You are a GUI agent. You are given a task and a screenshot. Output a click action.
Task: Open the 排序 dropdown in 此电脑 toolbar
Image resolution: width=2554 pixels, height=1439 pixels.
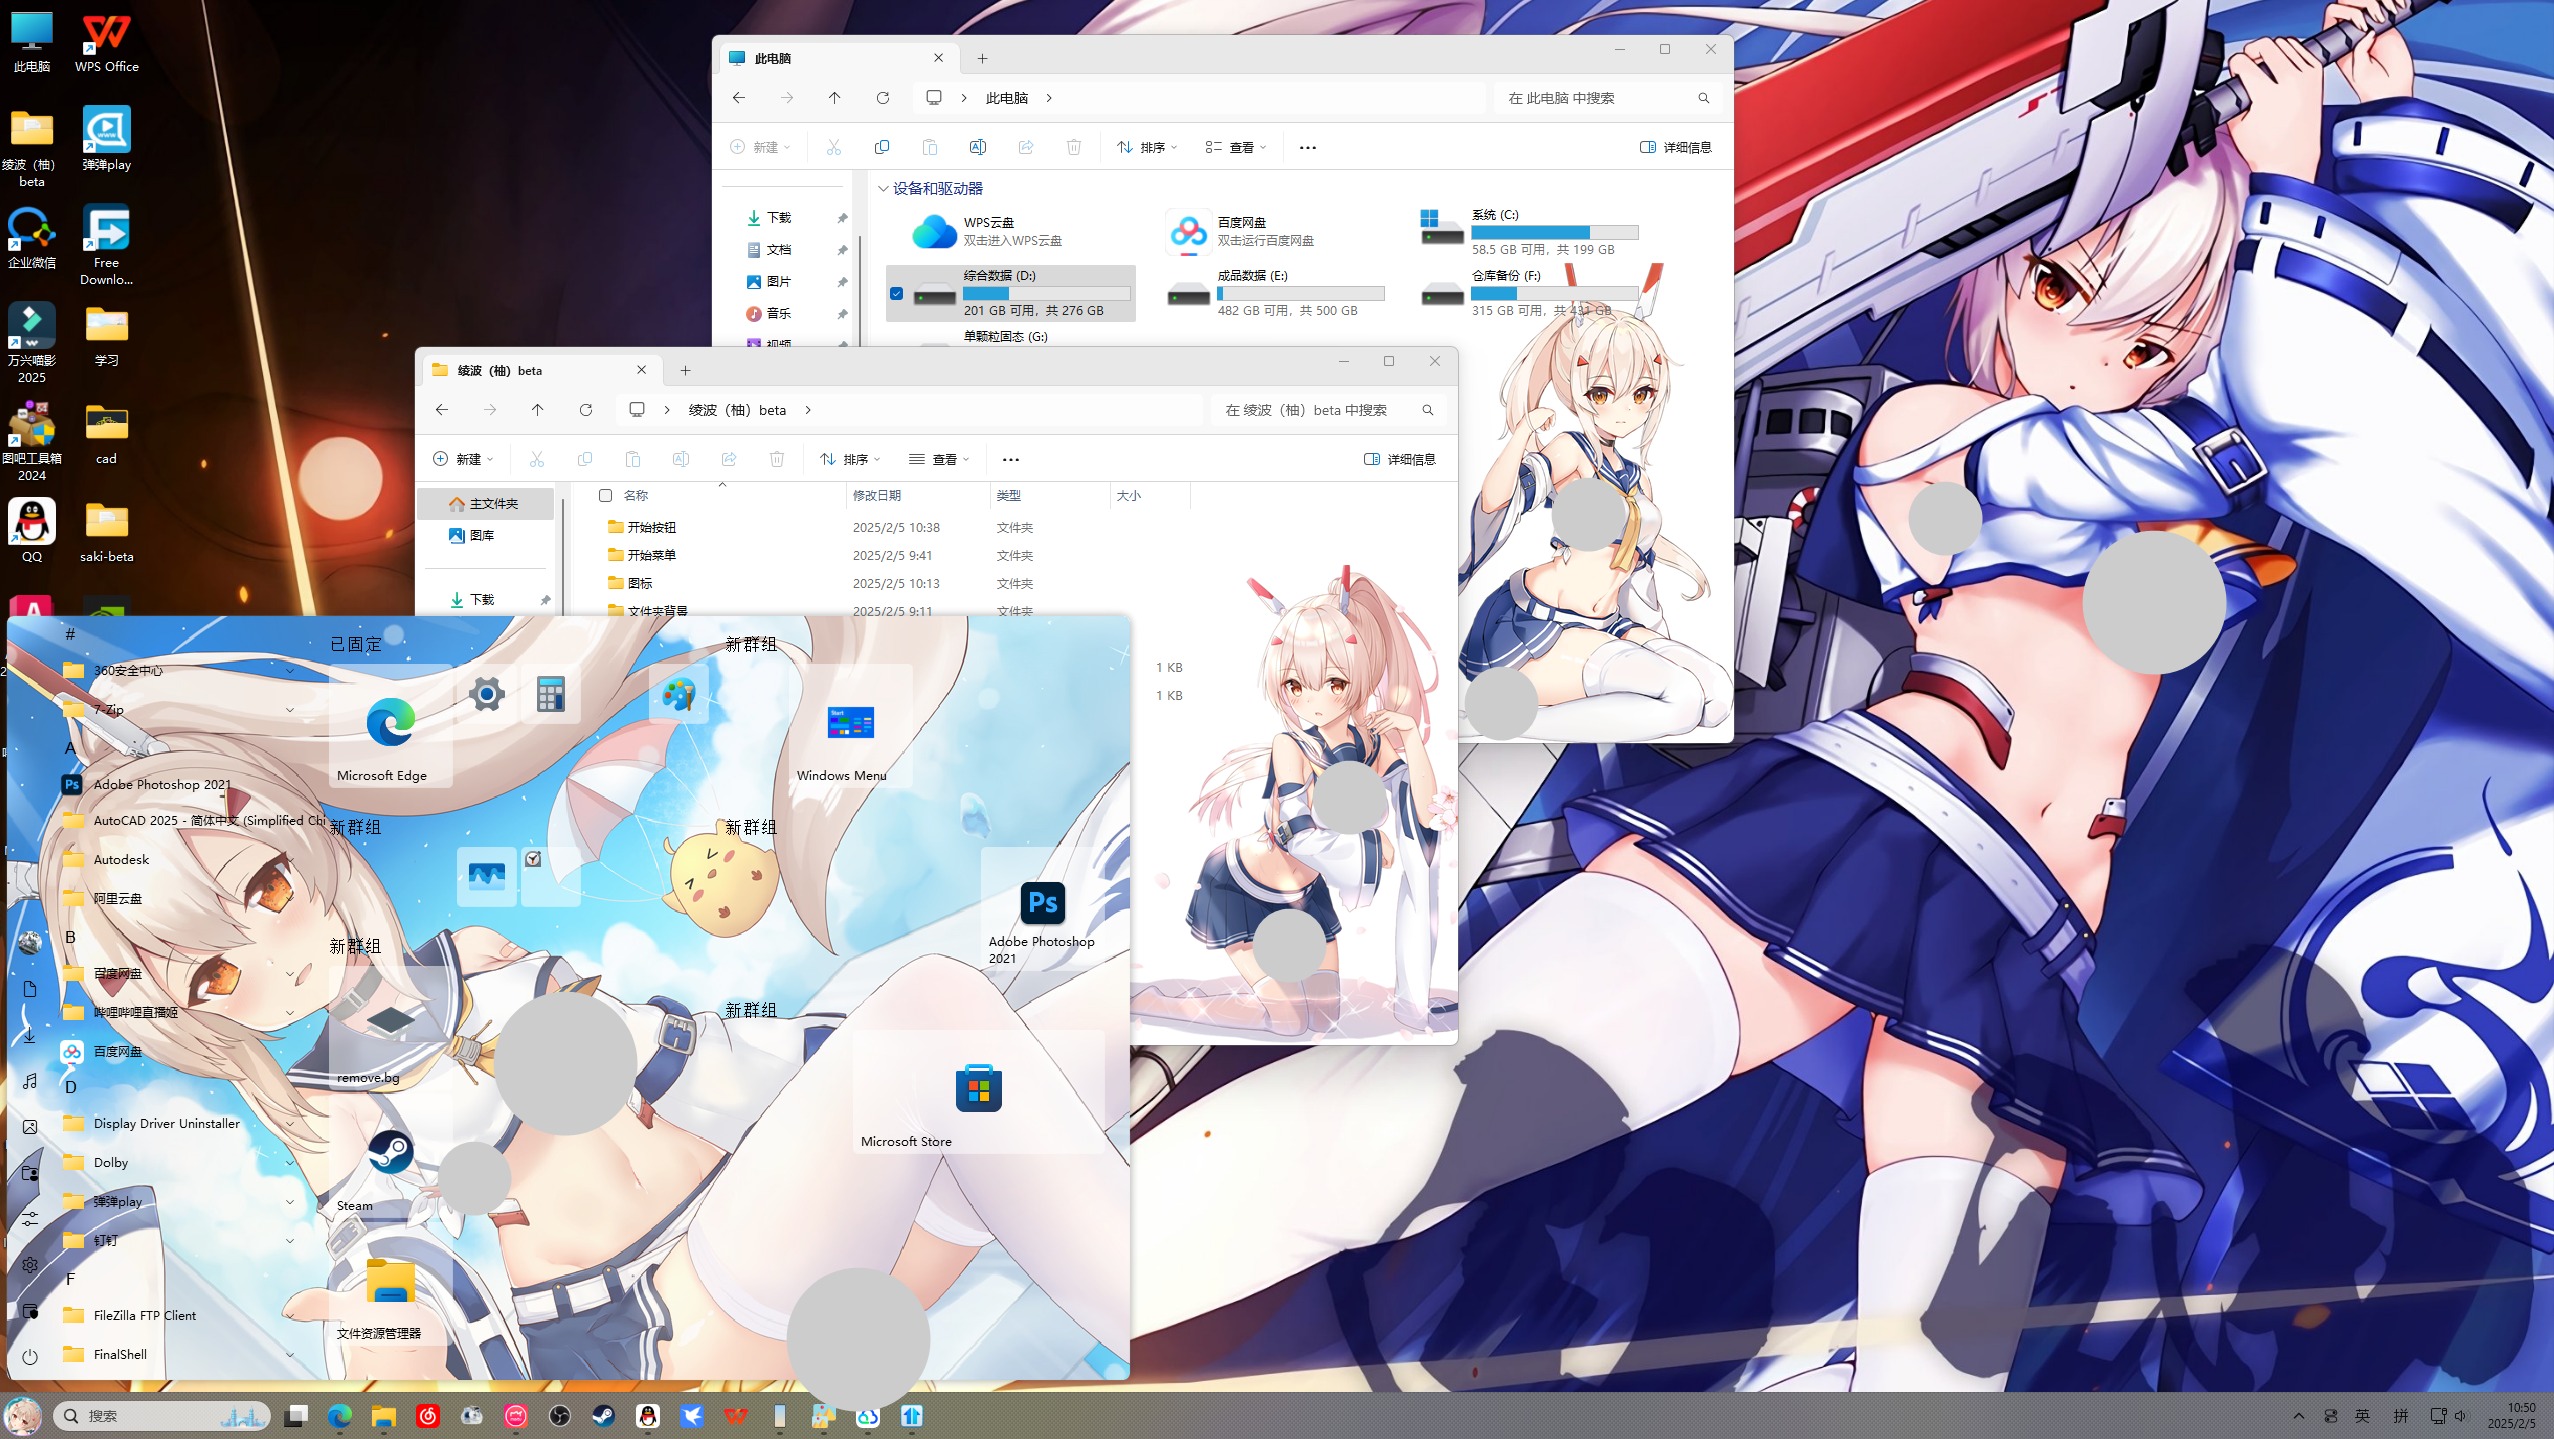point(1146,147)
